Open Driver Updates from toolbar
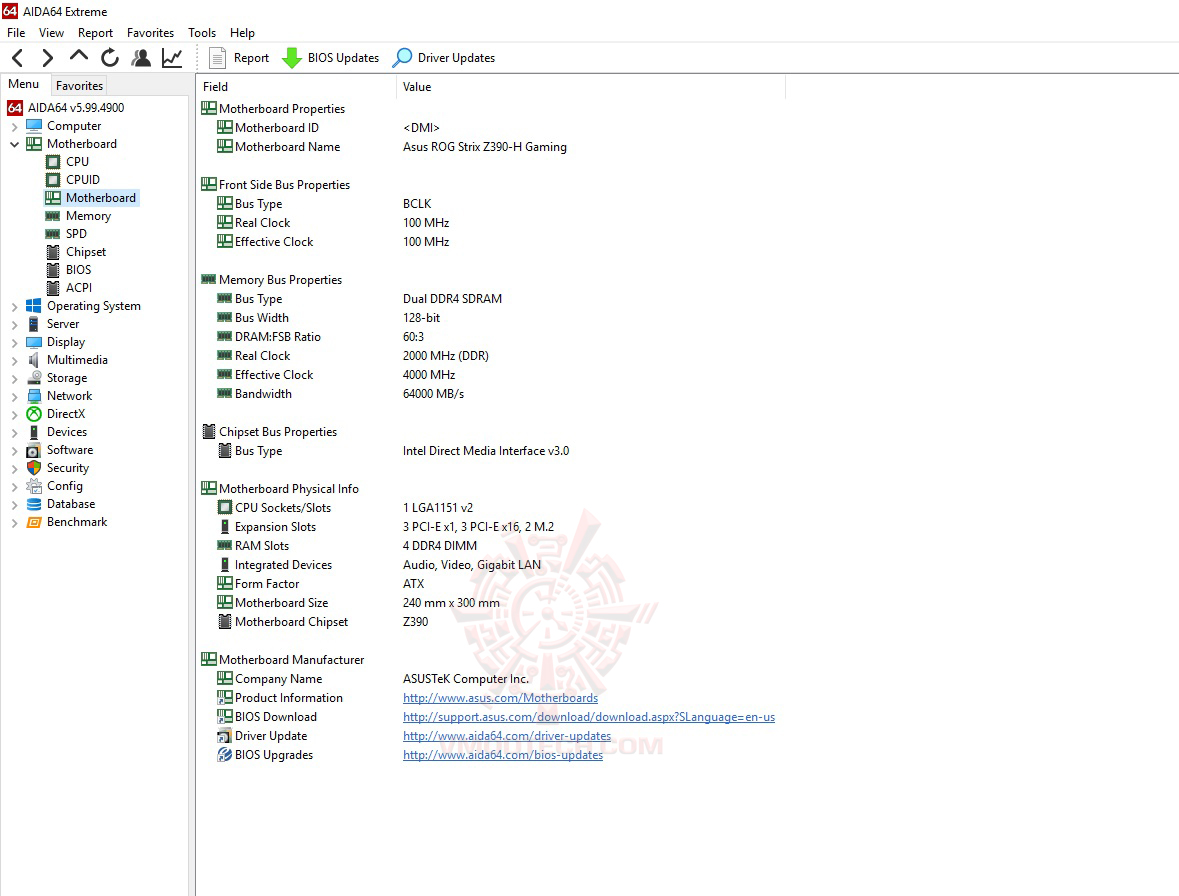 [444, 58]
